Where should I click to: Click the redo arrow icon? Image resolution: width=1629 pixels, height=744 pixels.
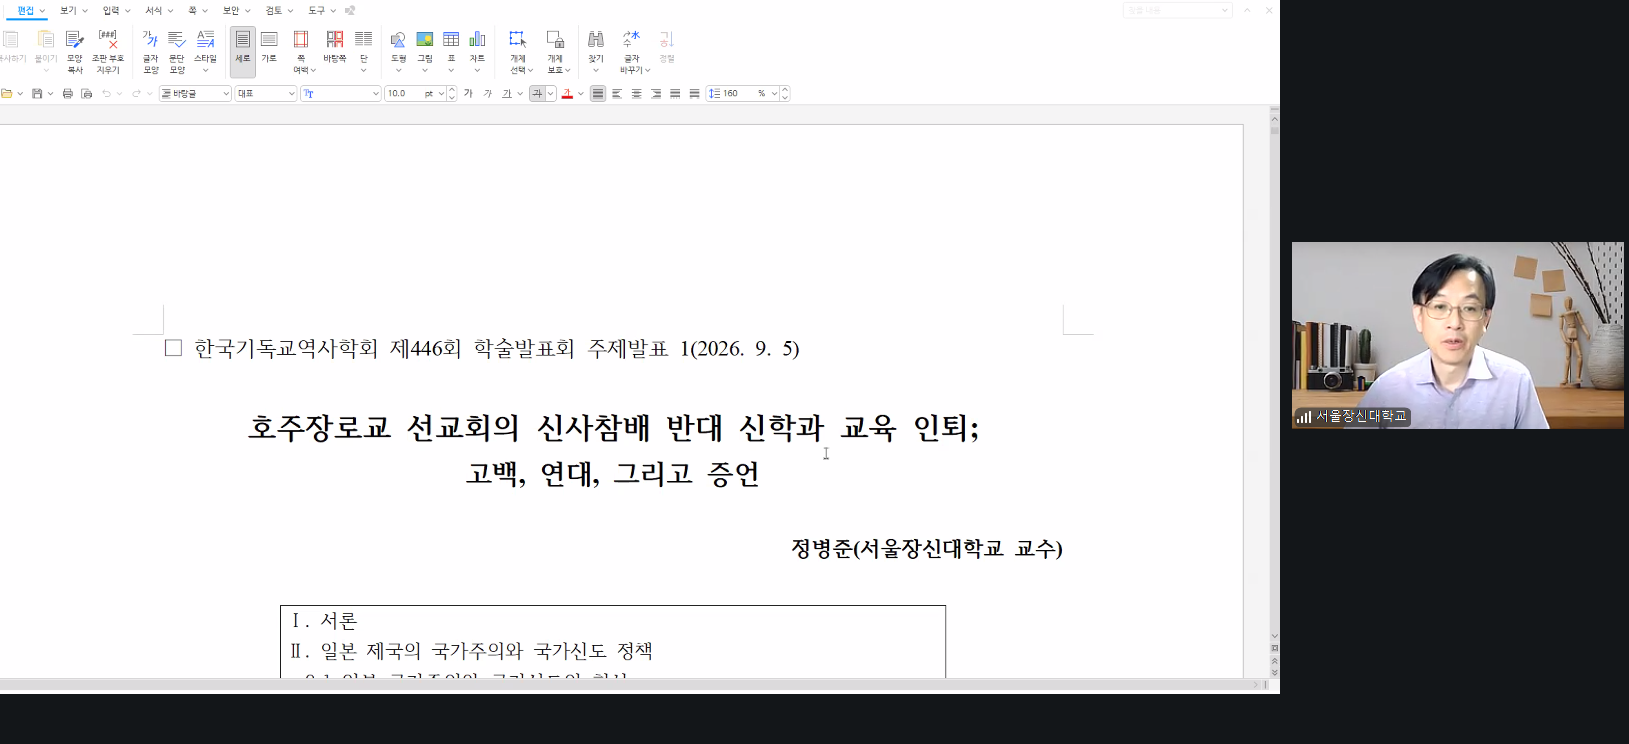pyautogui.click(x=136, y=94)
